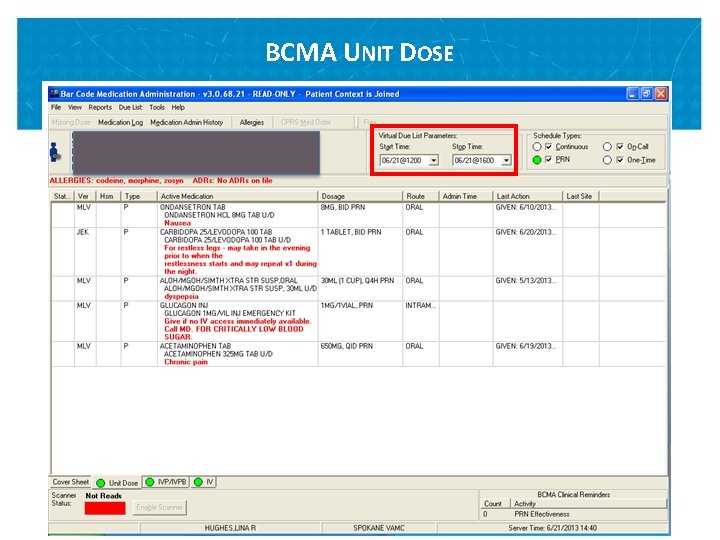Open the Tools menu

click(157, 107)
